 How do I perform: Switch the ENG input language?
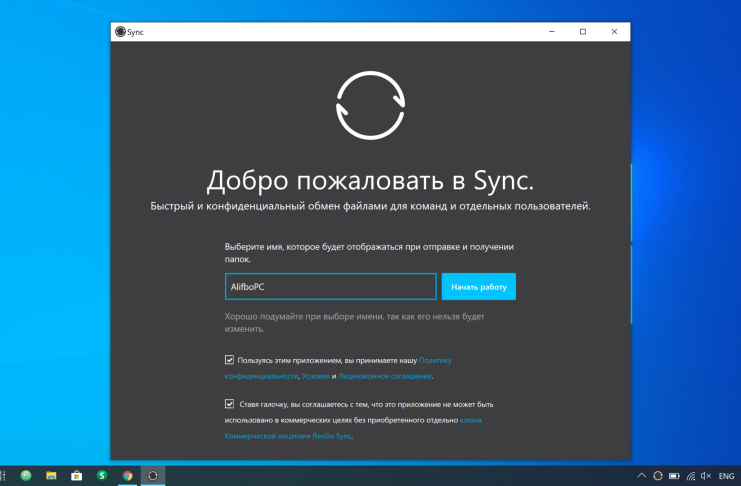(726, 476)
